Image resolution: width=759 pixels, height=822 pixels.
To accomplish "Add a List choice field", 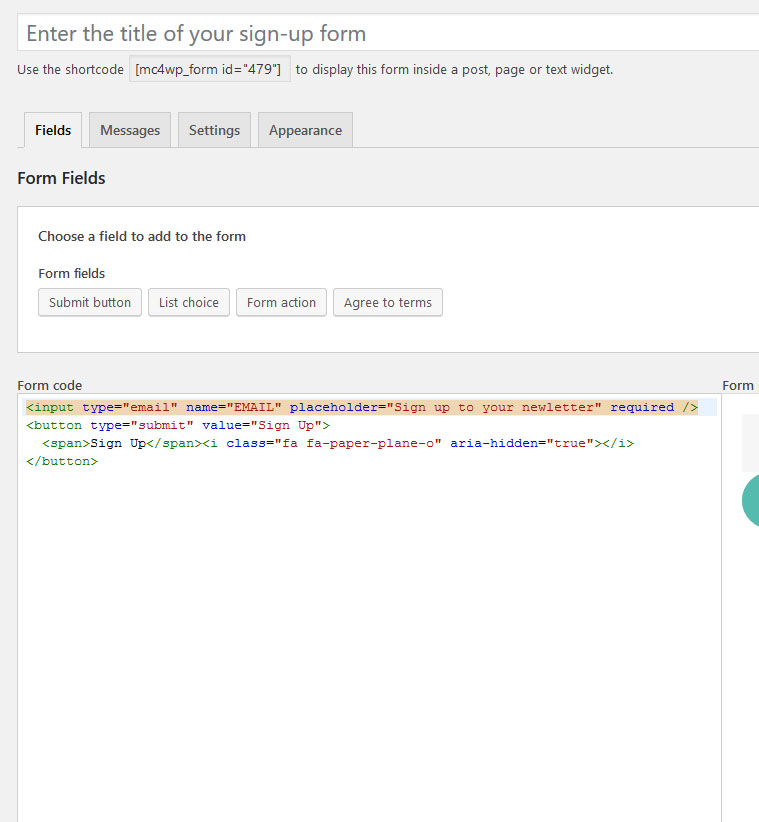I will (x=188, y=302).
